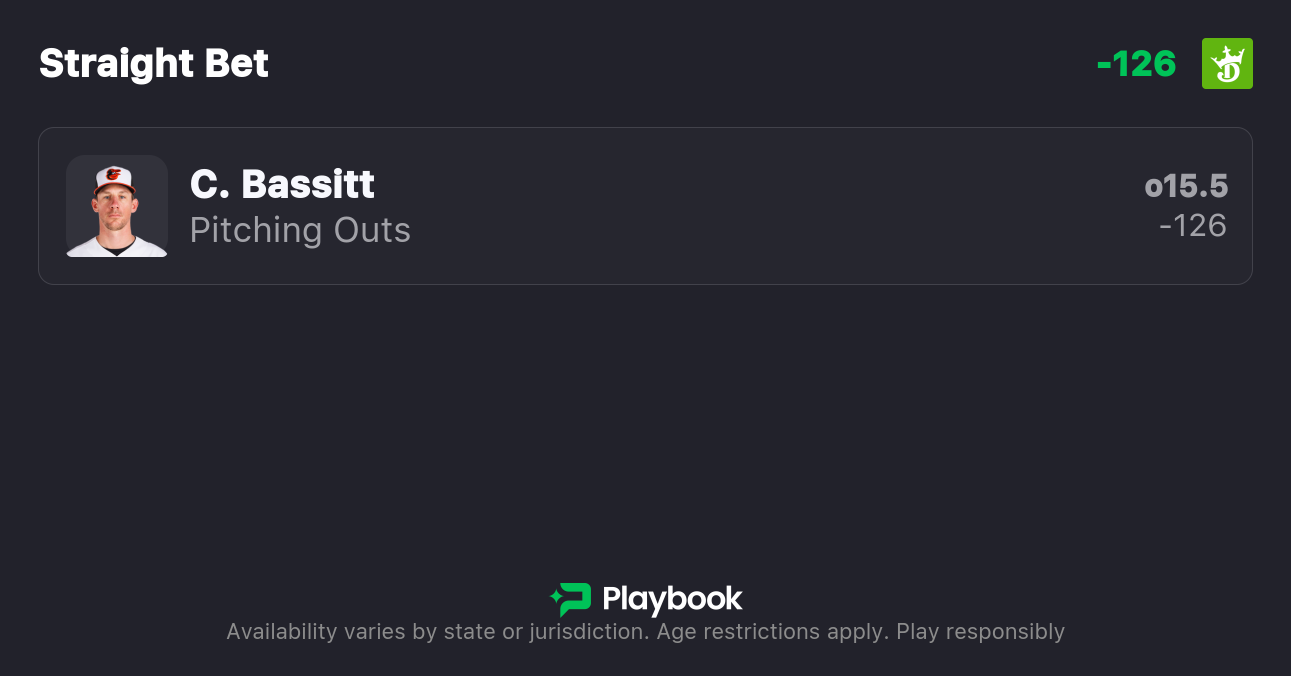This screenshot has height=676, width=1291.
Task: Select the Pitching Outs market label
Action: tap(300, 230)
